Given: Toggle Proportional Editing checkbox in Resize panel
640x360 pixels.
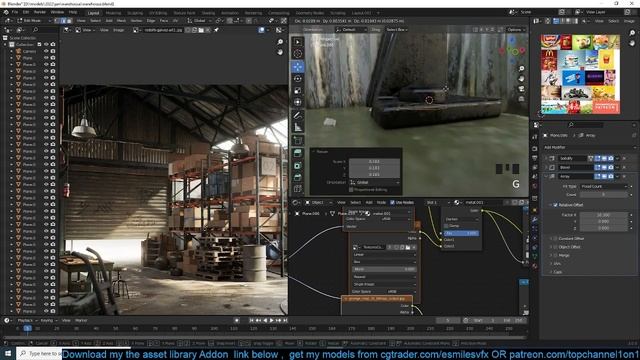Looking at the screenshot, I should pyautogui.click(x=351, y=189).
